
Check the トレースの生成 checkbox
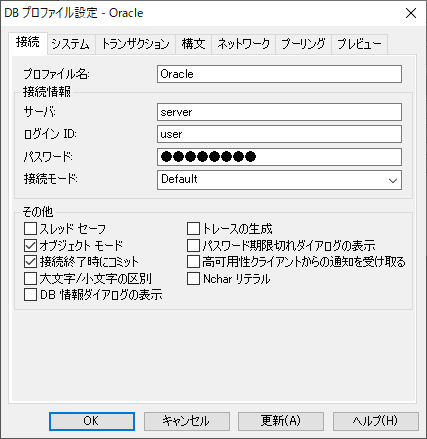tap(193, 229)
